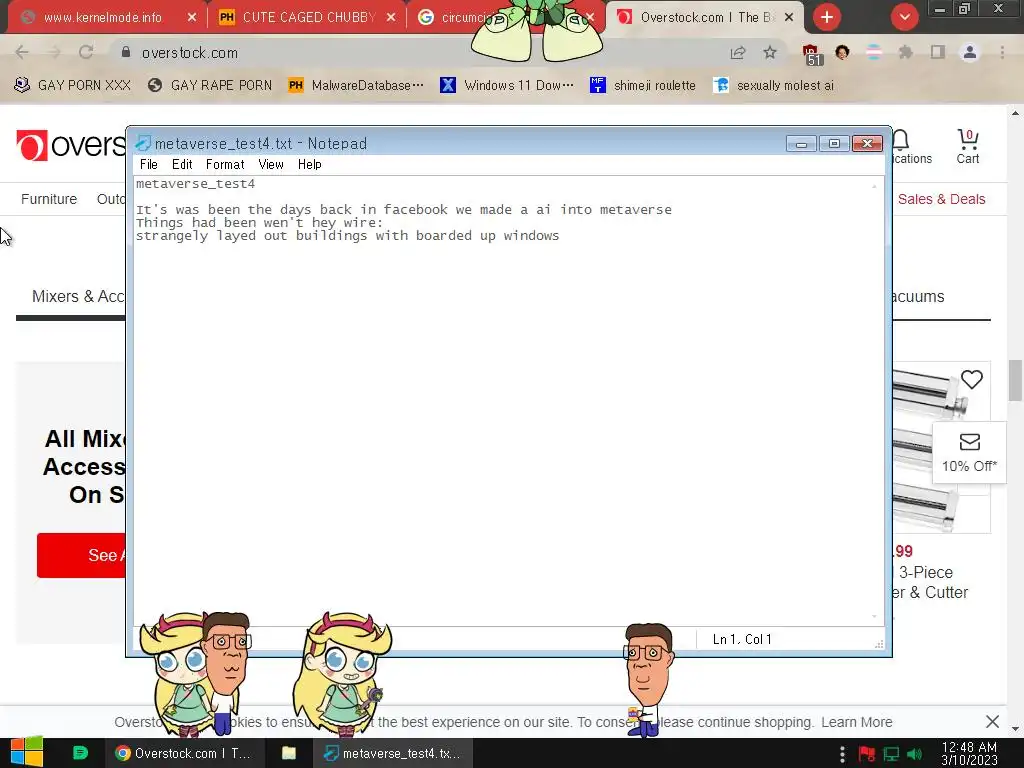Screen dimensions: 1024x768
Task: Open Sales & Deals on Overstock
Action: [941, 199]
